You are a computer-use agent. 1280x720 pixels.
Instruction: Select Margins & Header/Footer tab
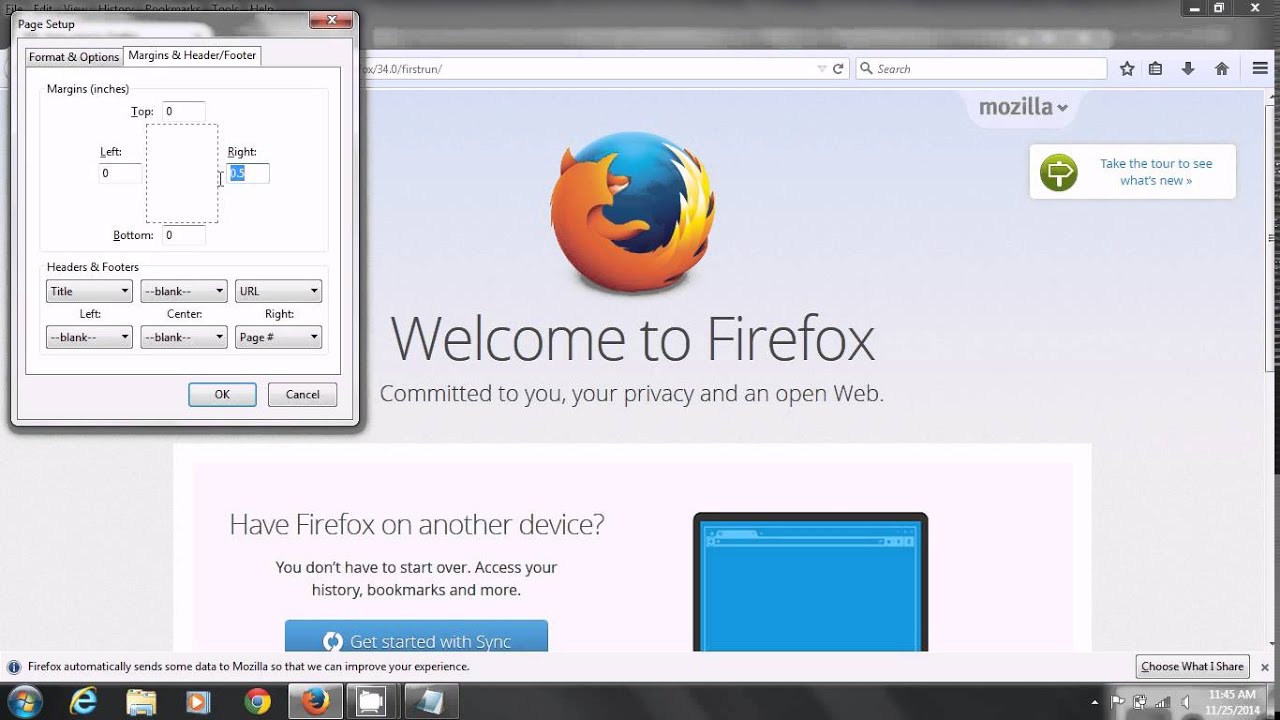(x=192, y=55)
